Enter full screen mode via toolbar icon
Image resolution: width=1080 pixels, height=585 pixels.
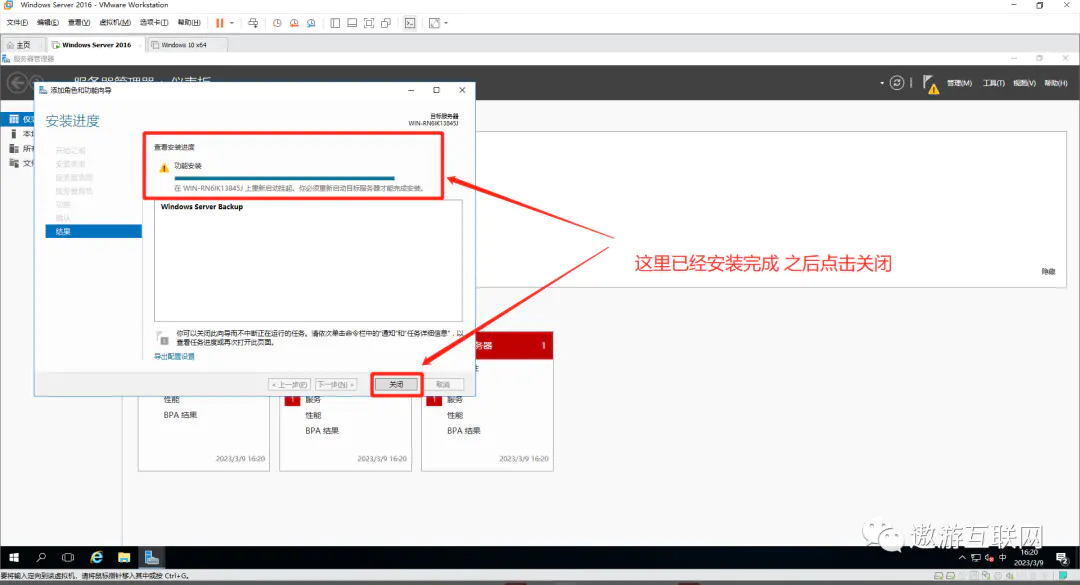(369, 23)
